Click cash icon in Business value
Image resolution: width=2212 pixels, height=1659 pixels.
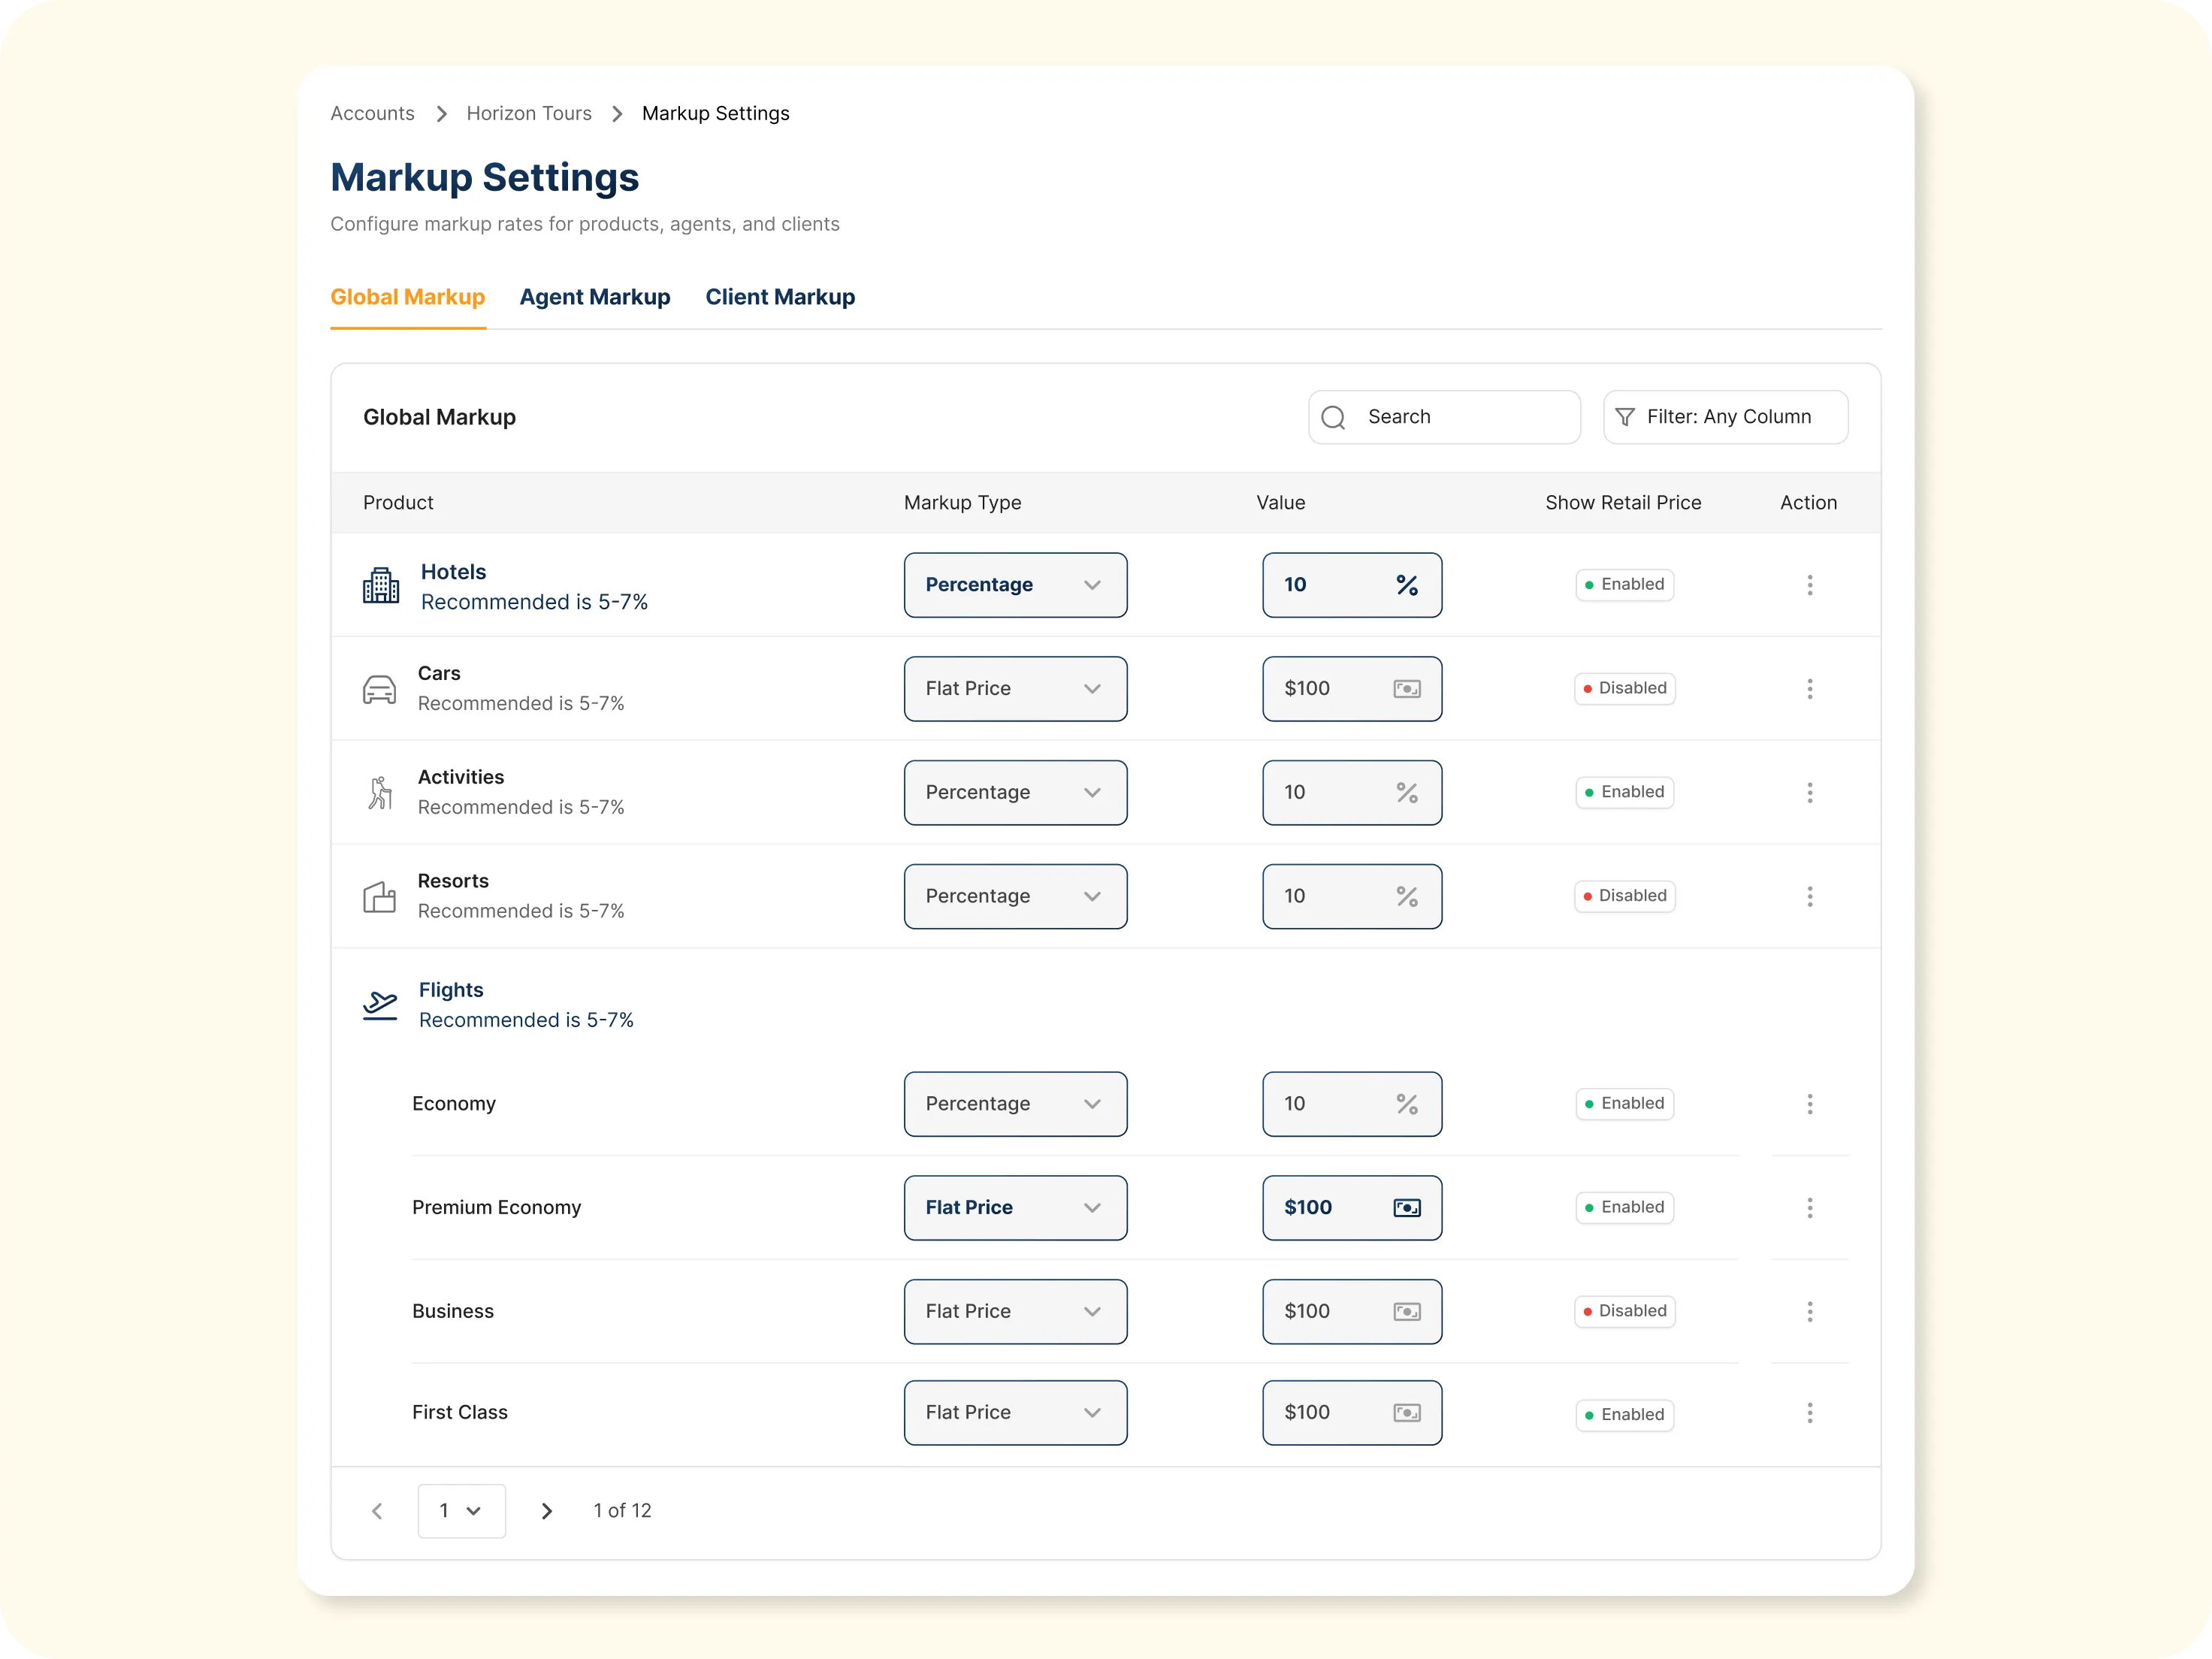click(1407, 1312)
